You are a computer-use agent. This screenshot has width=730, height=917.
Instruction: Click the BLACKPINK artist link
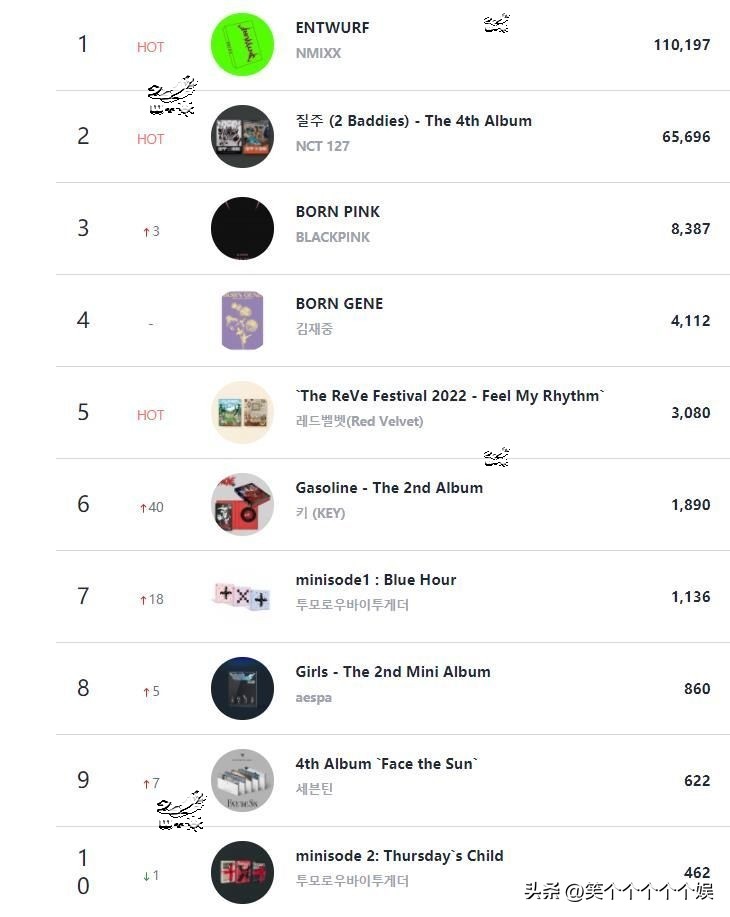pyautogui.click(x=332, y=237)
